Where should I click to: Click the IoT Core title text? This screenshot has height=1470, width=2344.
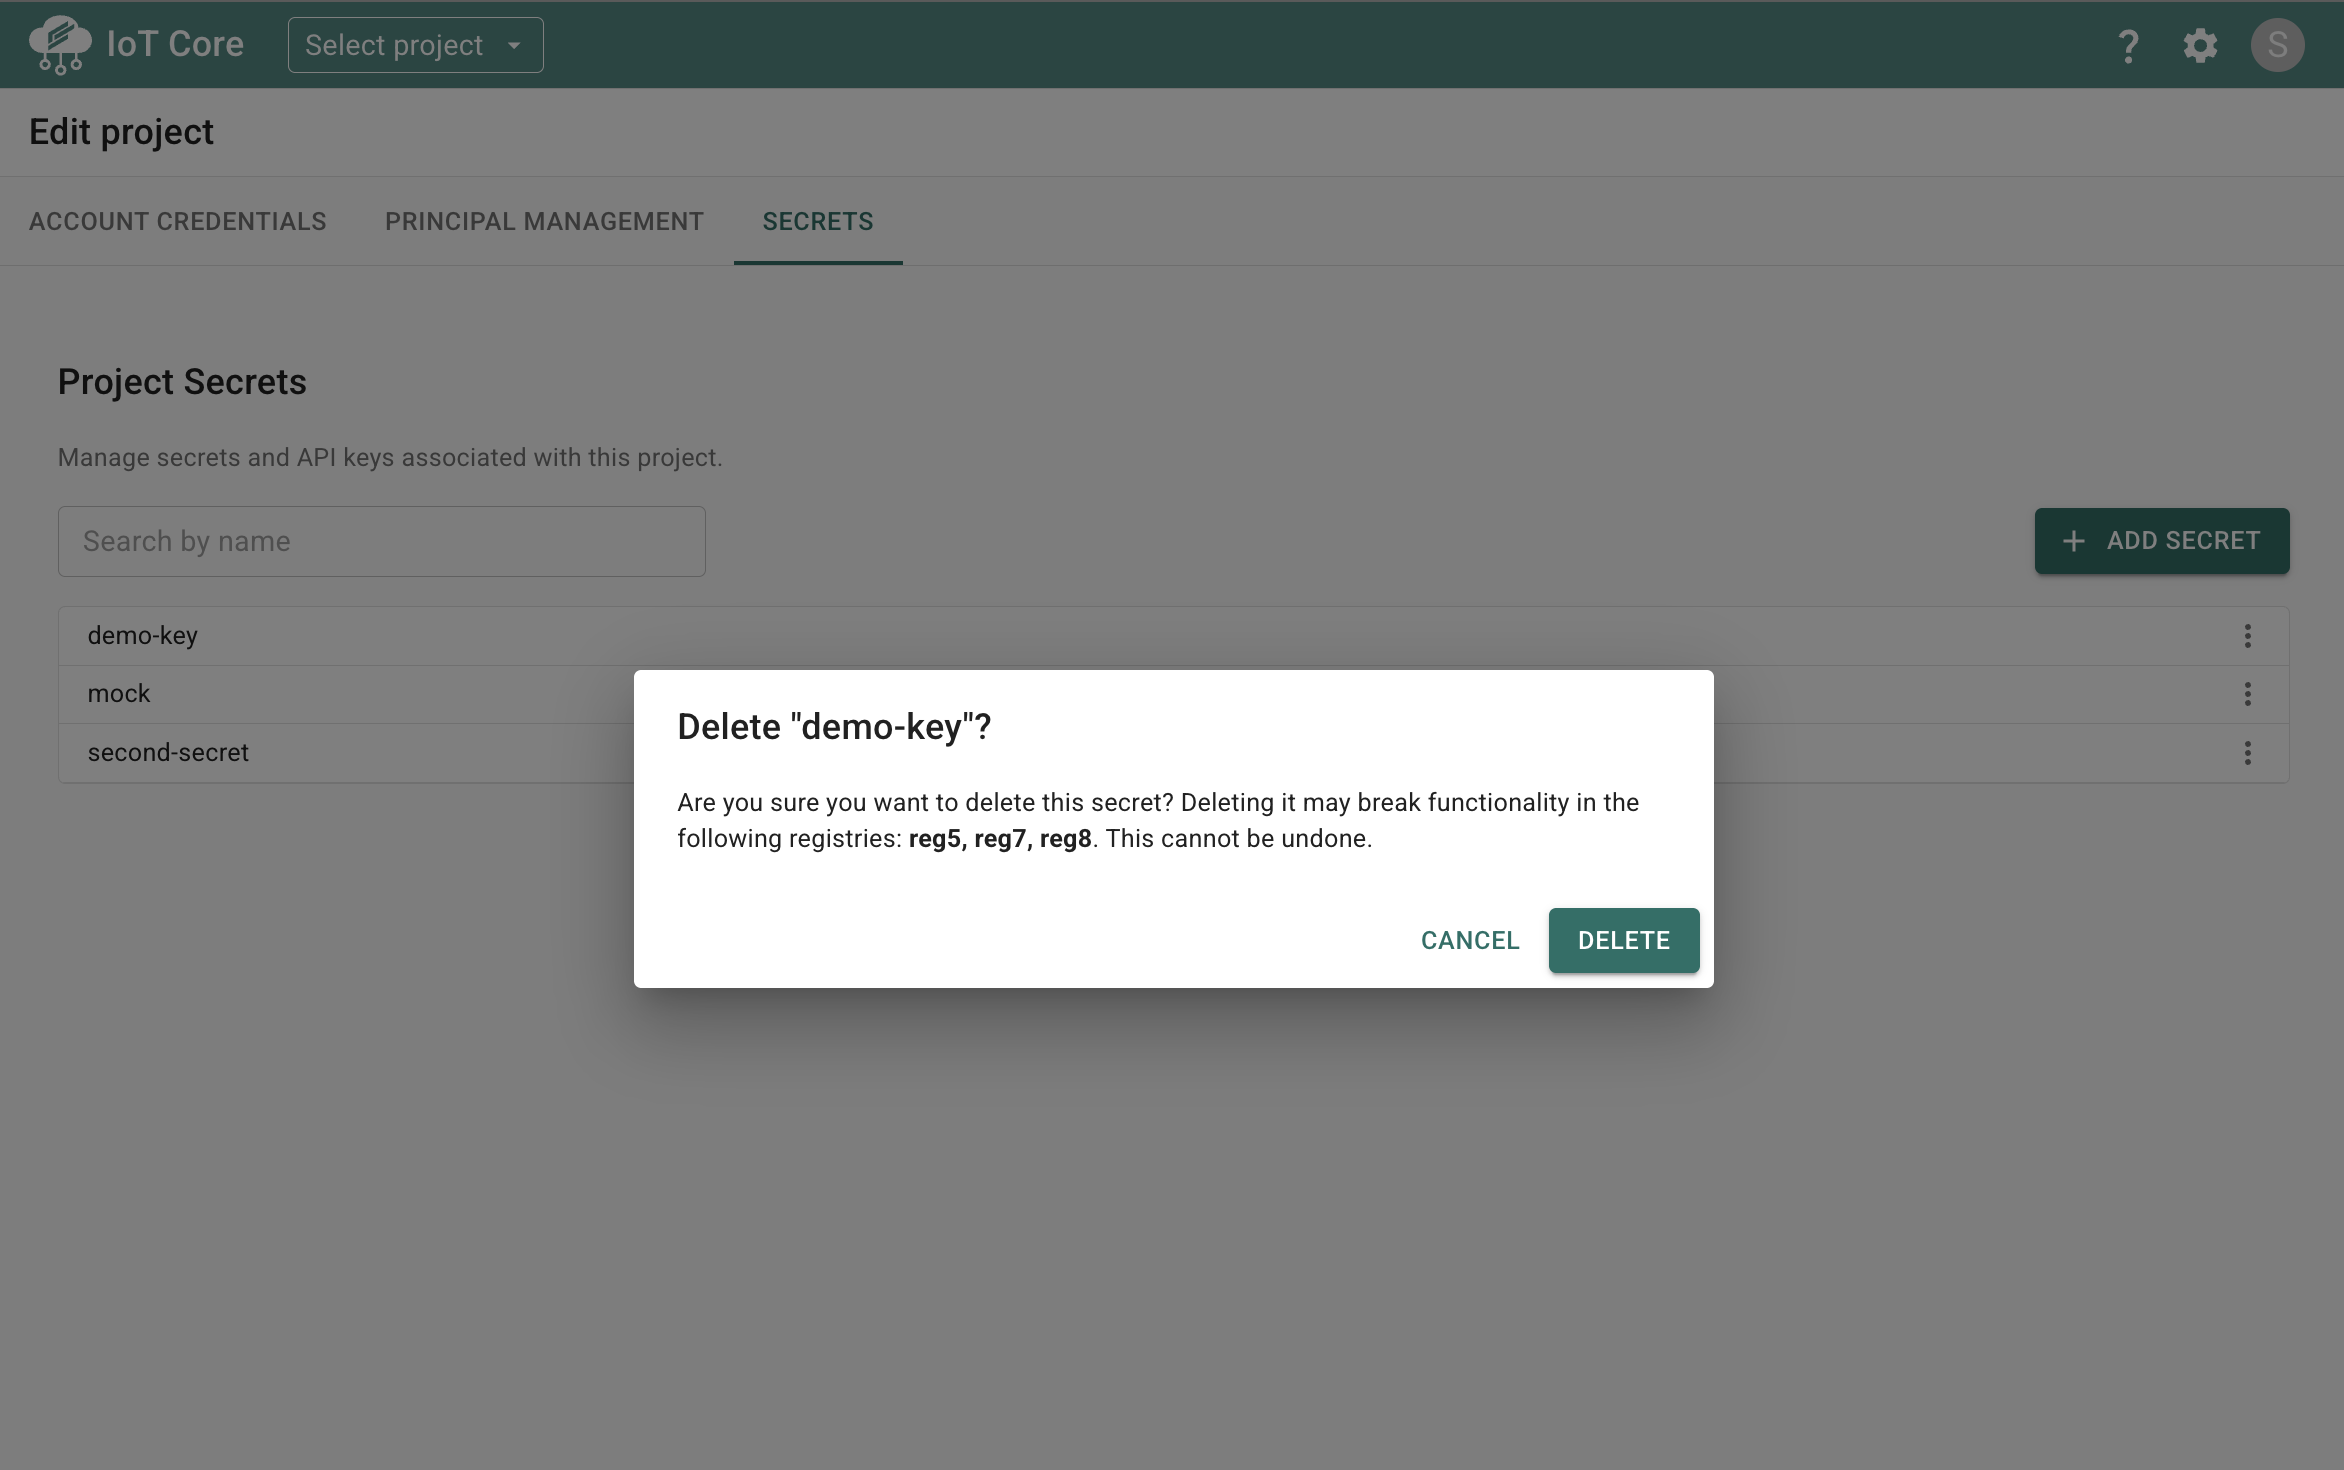click(175, 44)
